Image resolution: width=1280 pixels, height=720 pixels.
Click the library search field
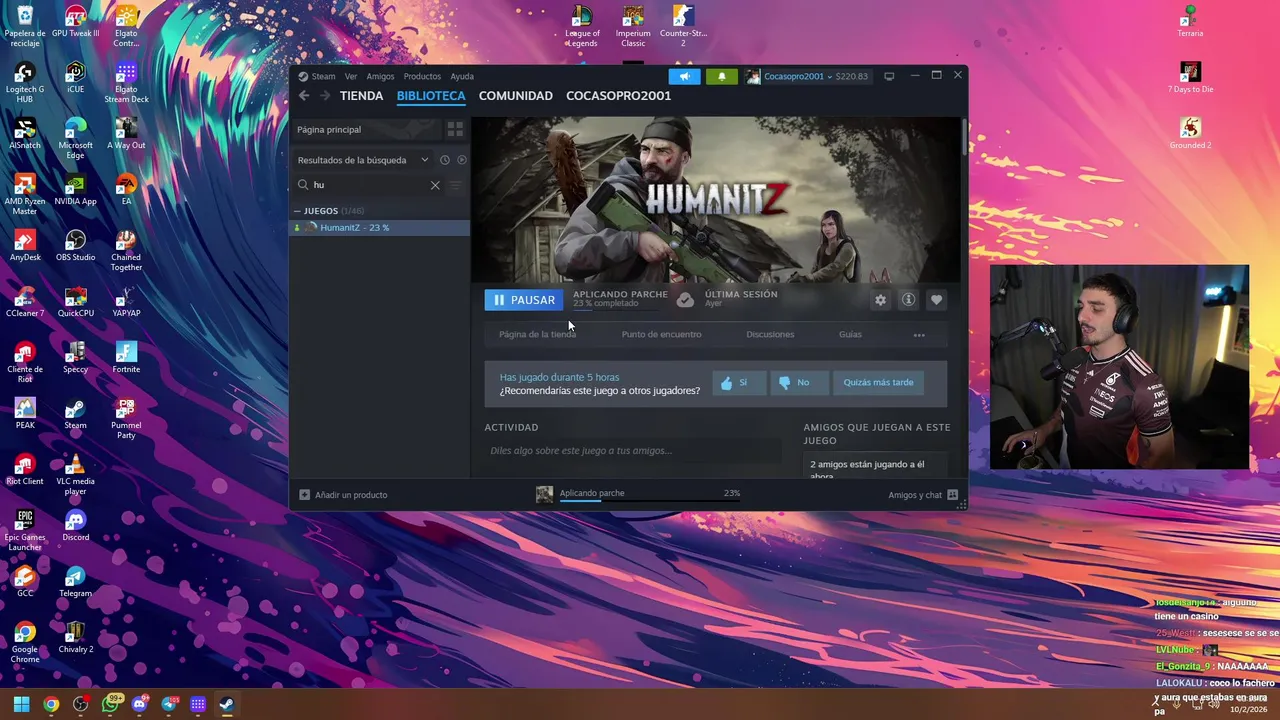tap(366, 185)
